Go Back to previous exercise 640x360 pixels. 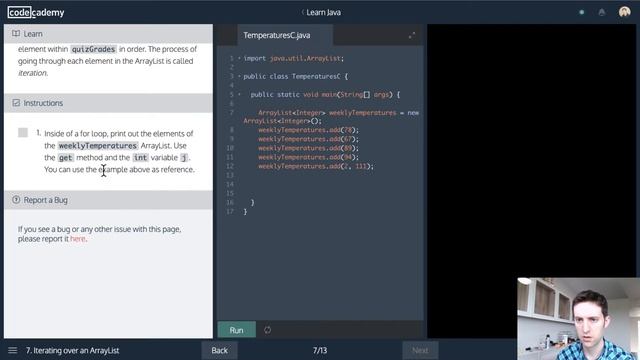[x=220, y=350]
